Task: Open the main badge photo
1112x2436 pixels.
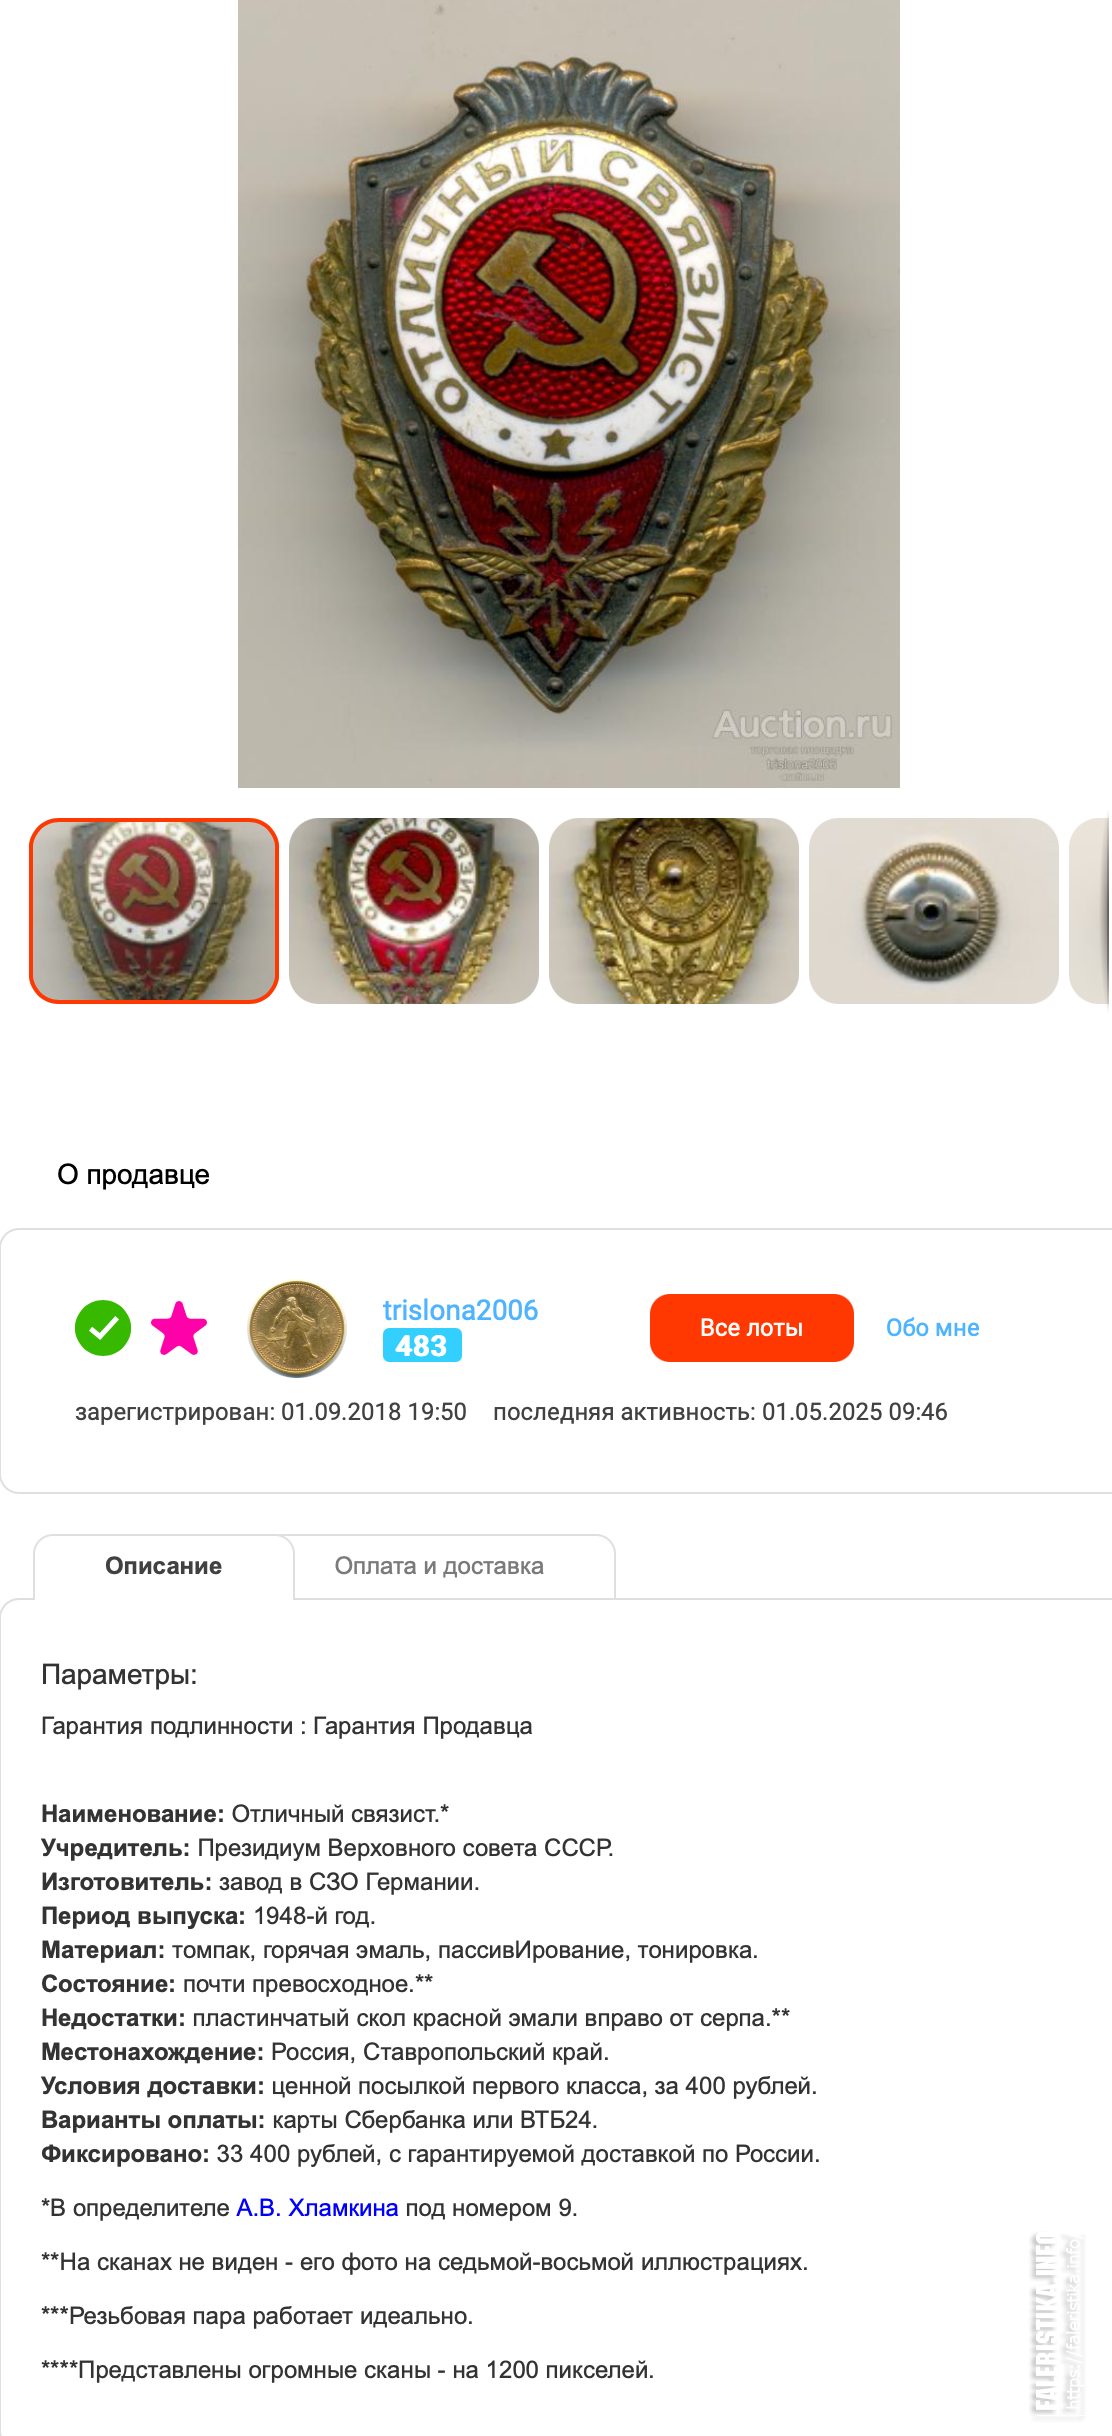Action: pyautogui.click(x=569, y=394)
